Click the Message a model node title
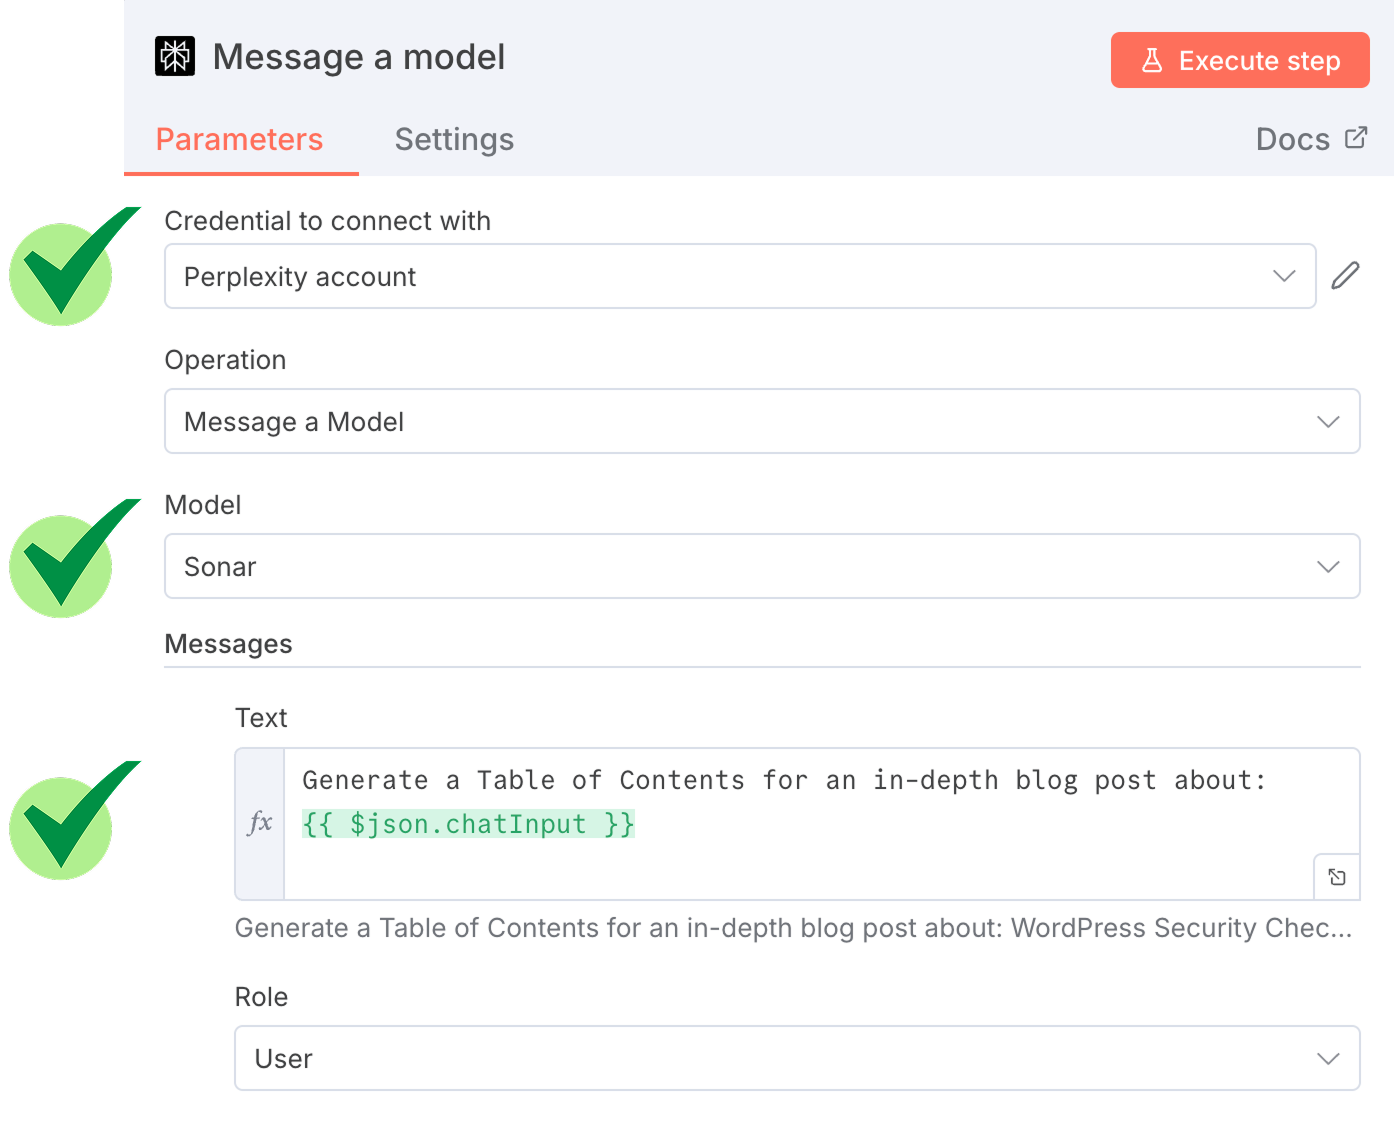The height and width of the screenshot is (1142, 1394). point(359,57)
